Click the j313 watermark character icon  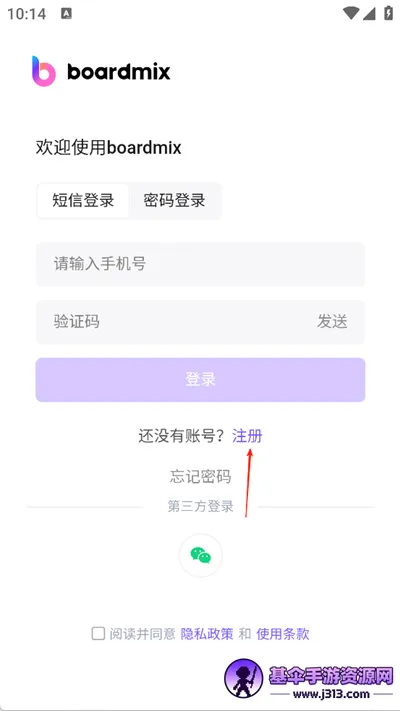(244, 678)
